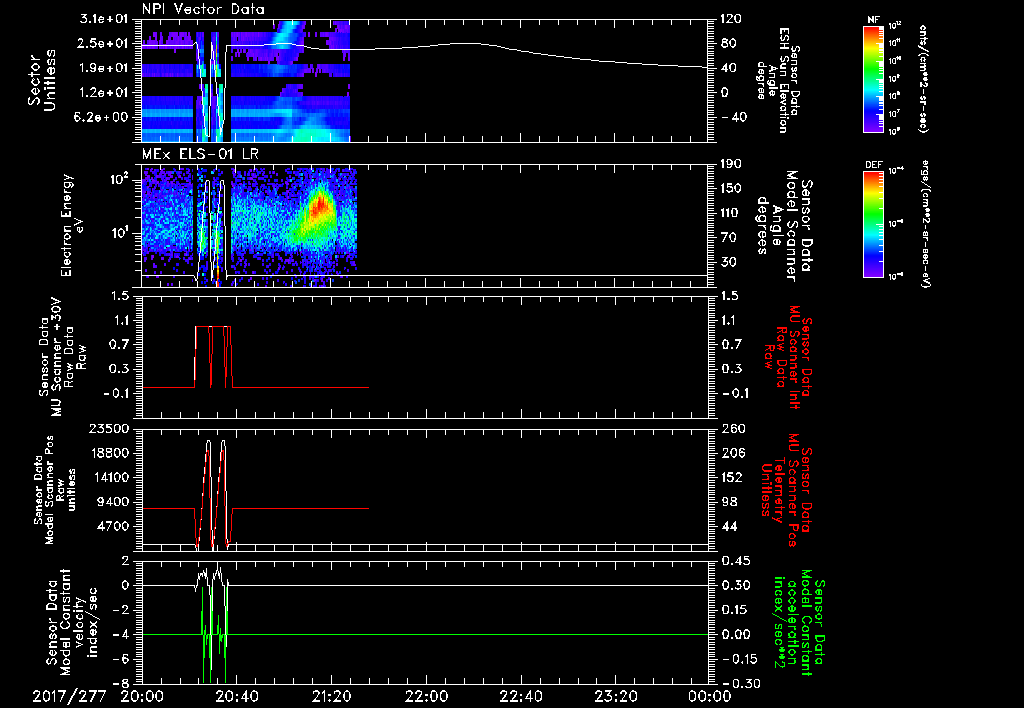1024x708 pixels.
Task: Click the "150" scanner angle tick value
Action: [730, 189]
